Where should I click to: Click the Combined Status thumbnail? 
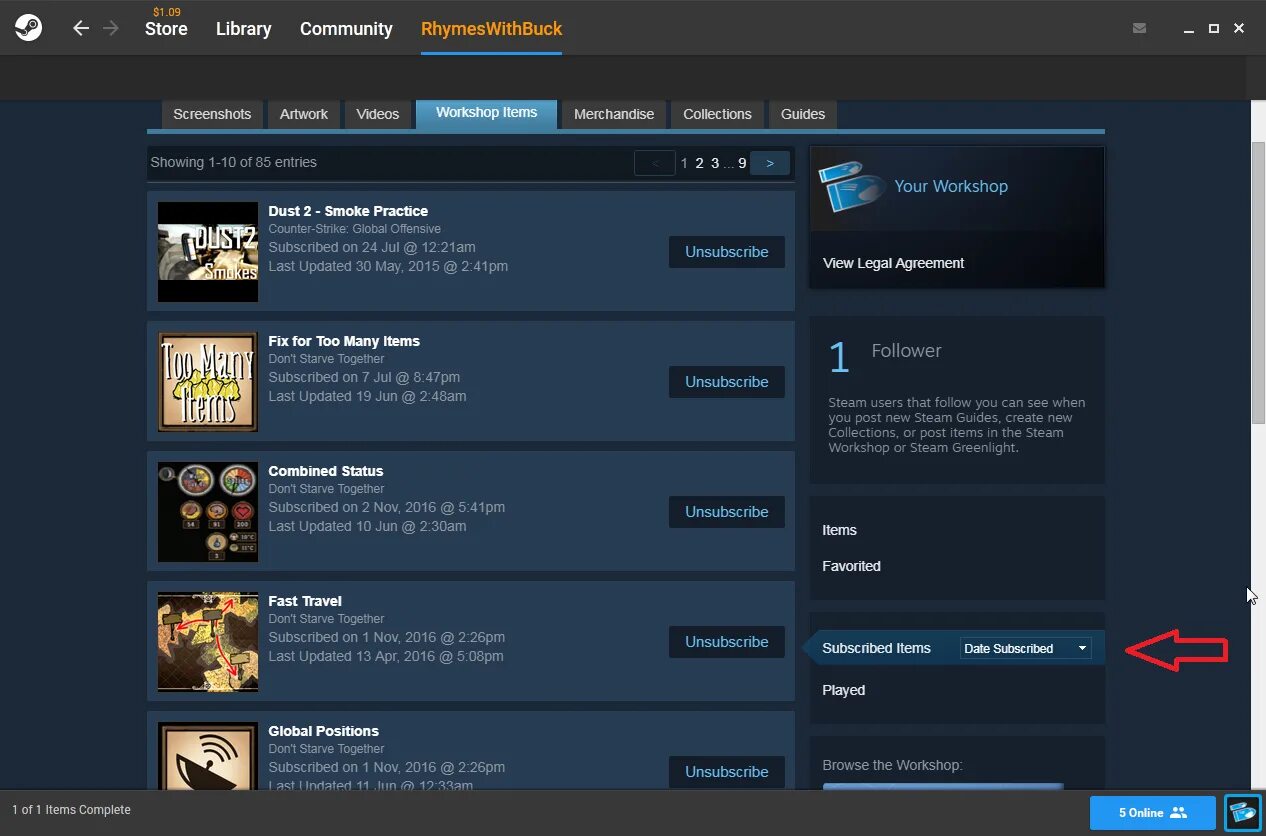[208, 512]
